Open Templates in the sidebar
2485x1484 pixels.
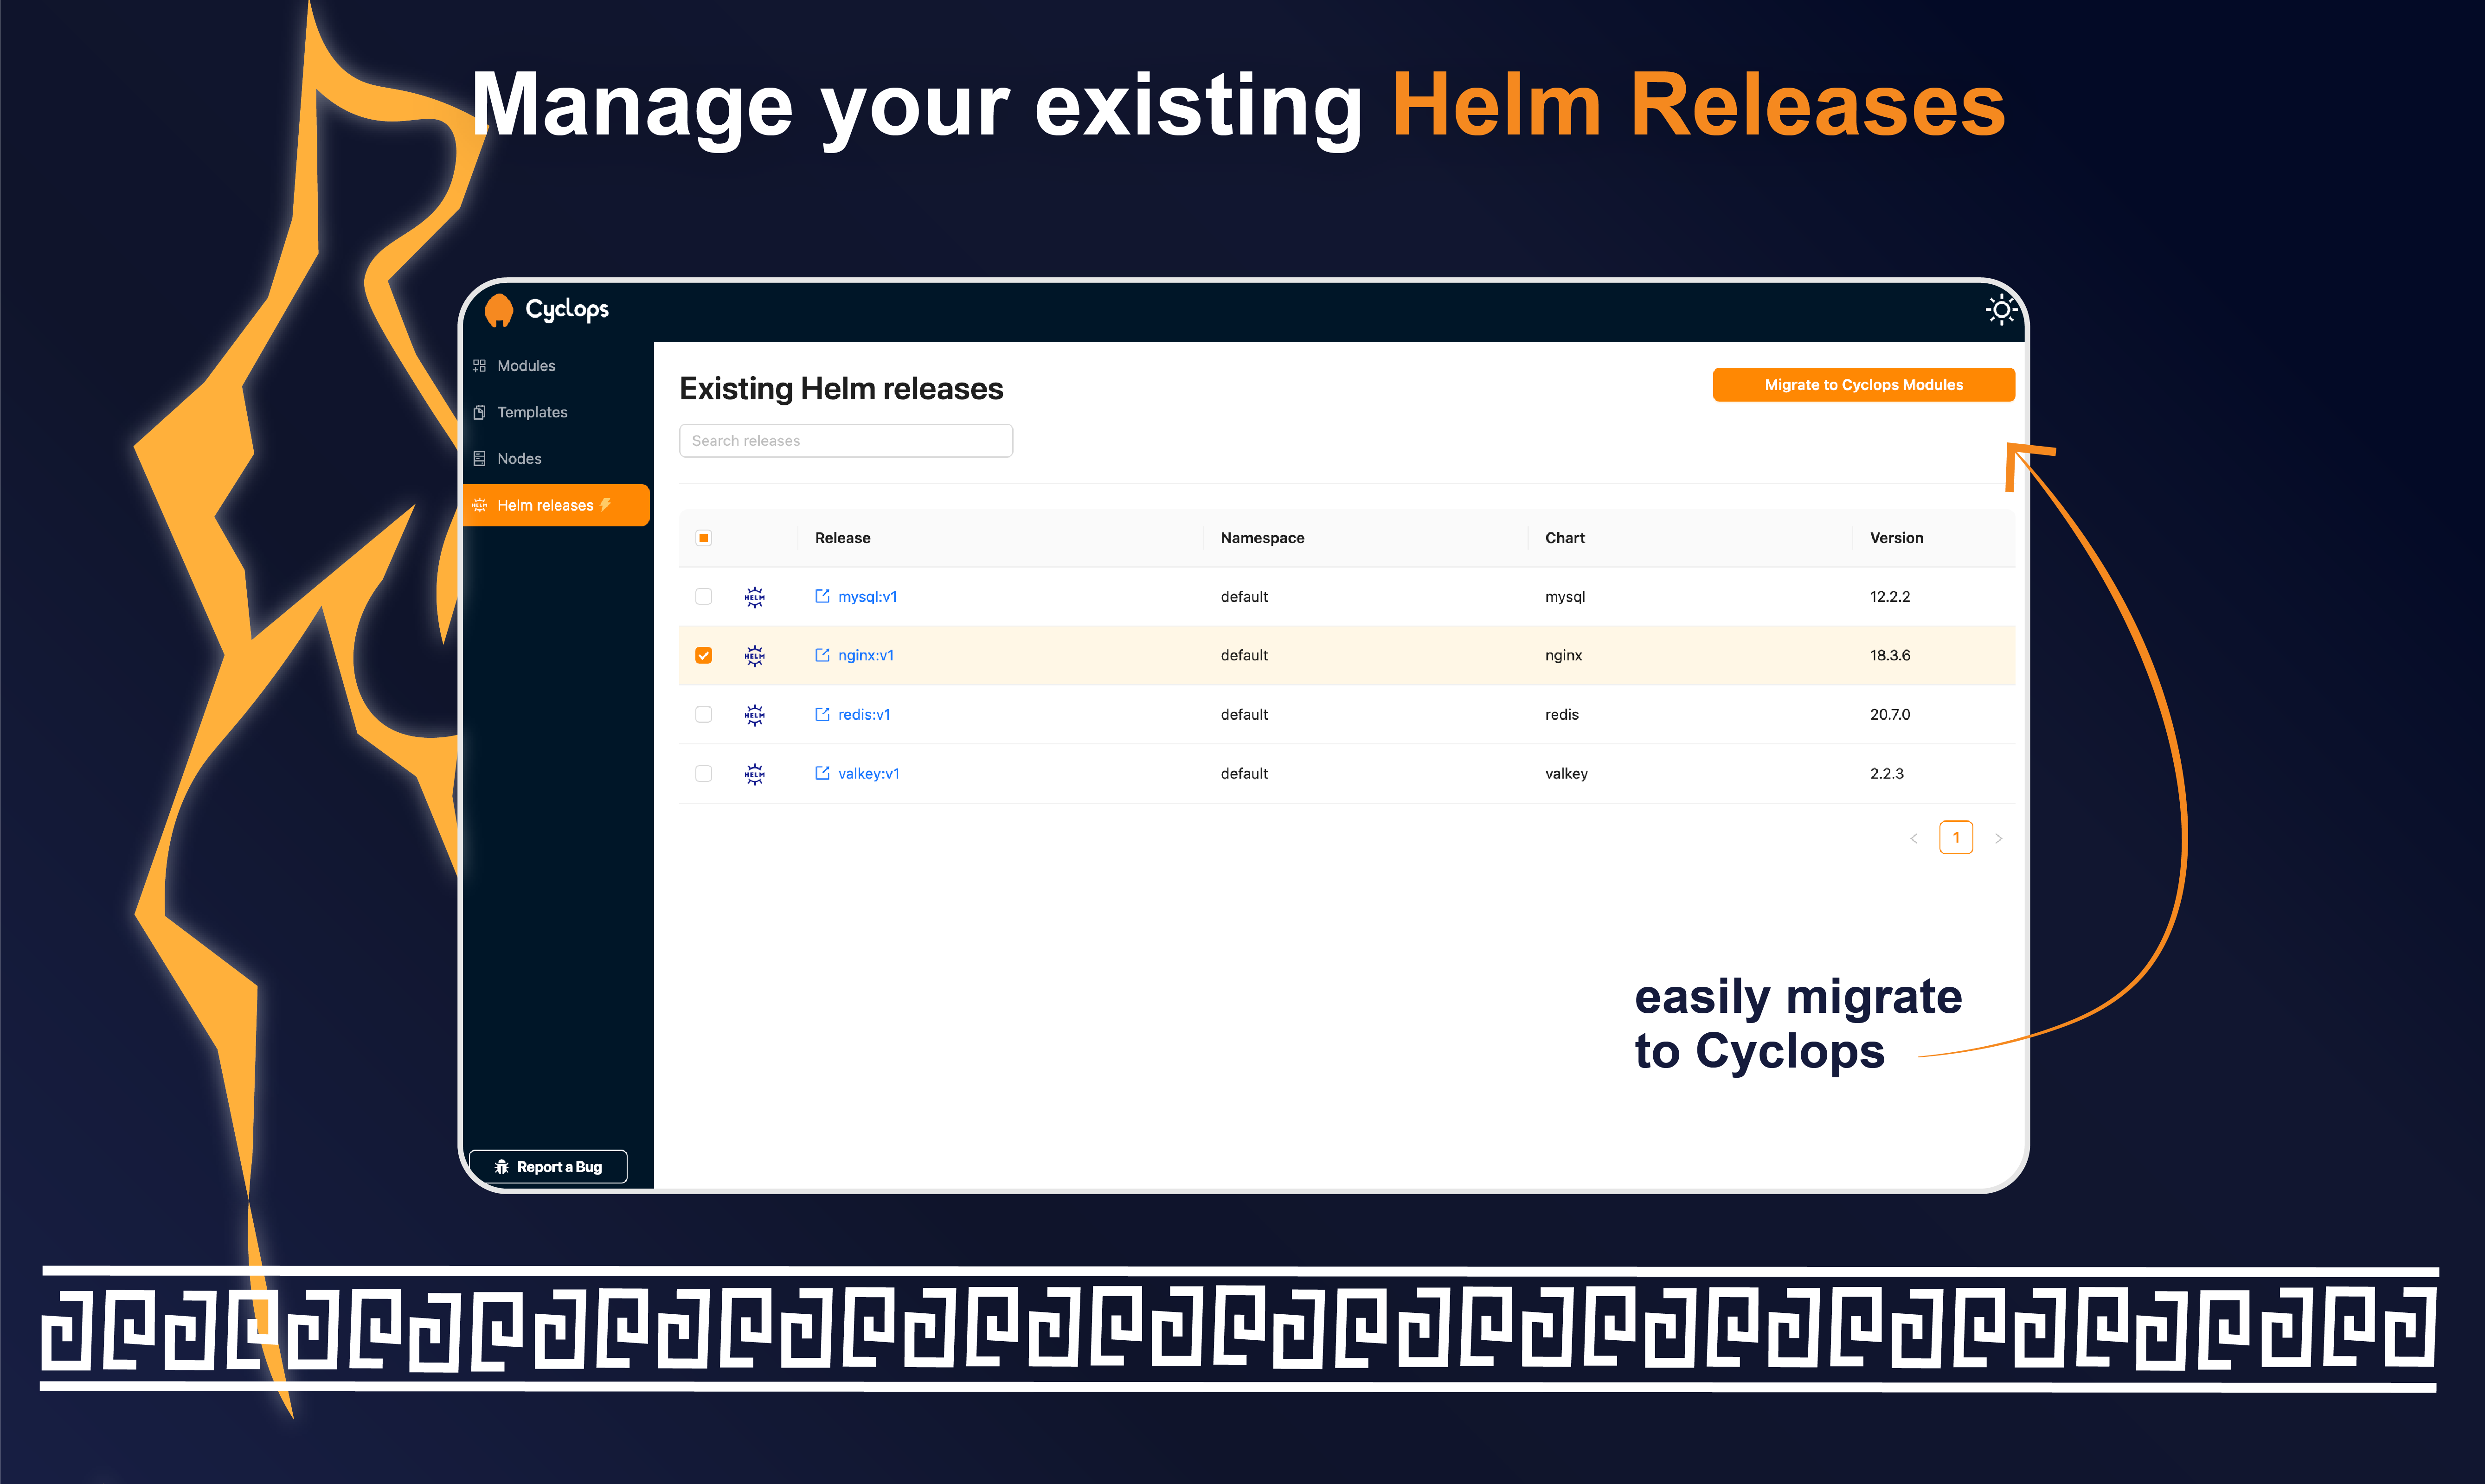(532, 412)
